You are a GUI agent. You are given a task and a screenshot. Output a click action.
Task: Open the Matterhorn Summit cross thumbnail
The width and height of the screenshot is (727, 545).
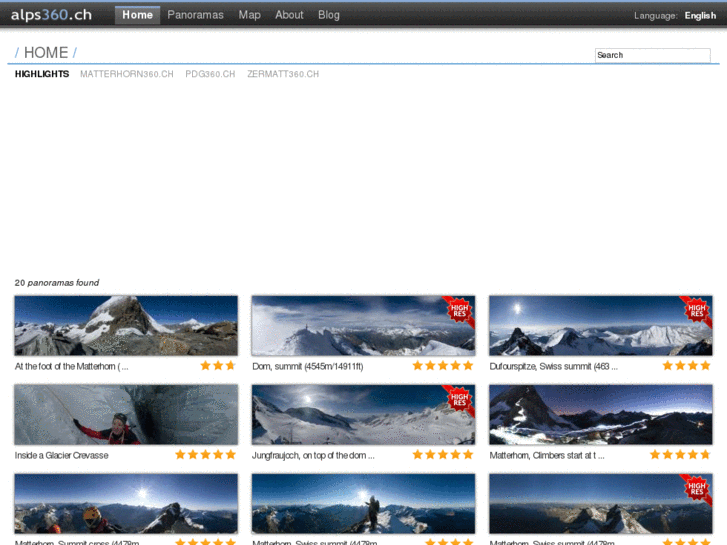126,504
